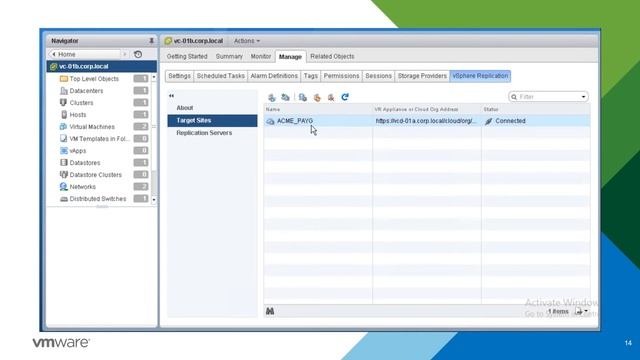640x360 pixels.
Task: Open the Sessions sub-tab
Action: (378, 76)
